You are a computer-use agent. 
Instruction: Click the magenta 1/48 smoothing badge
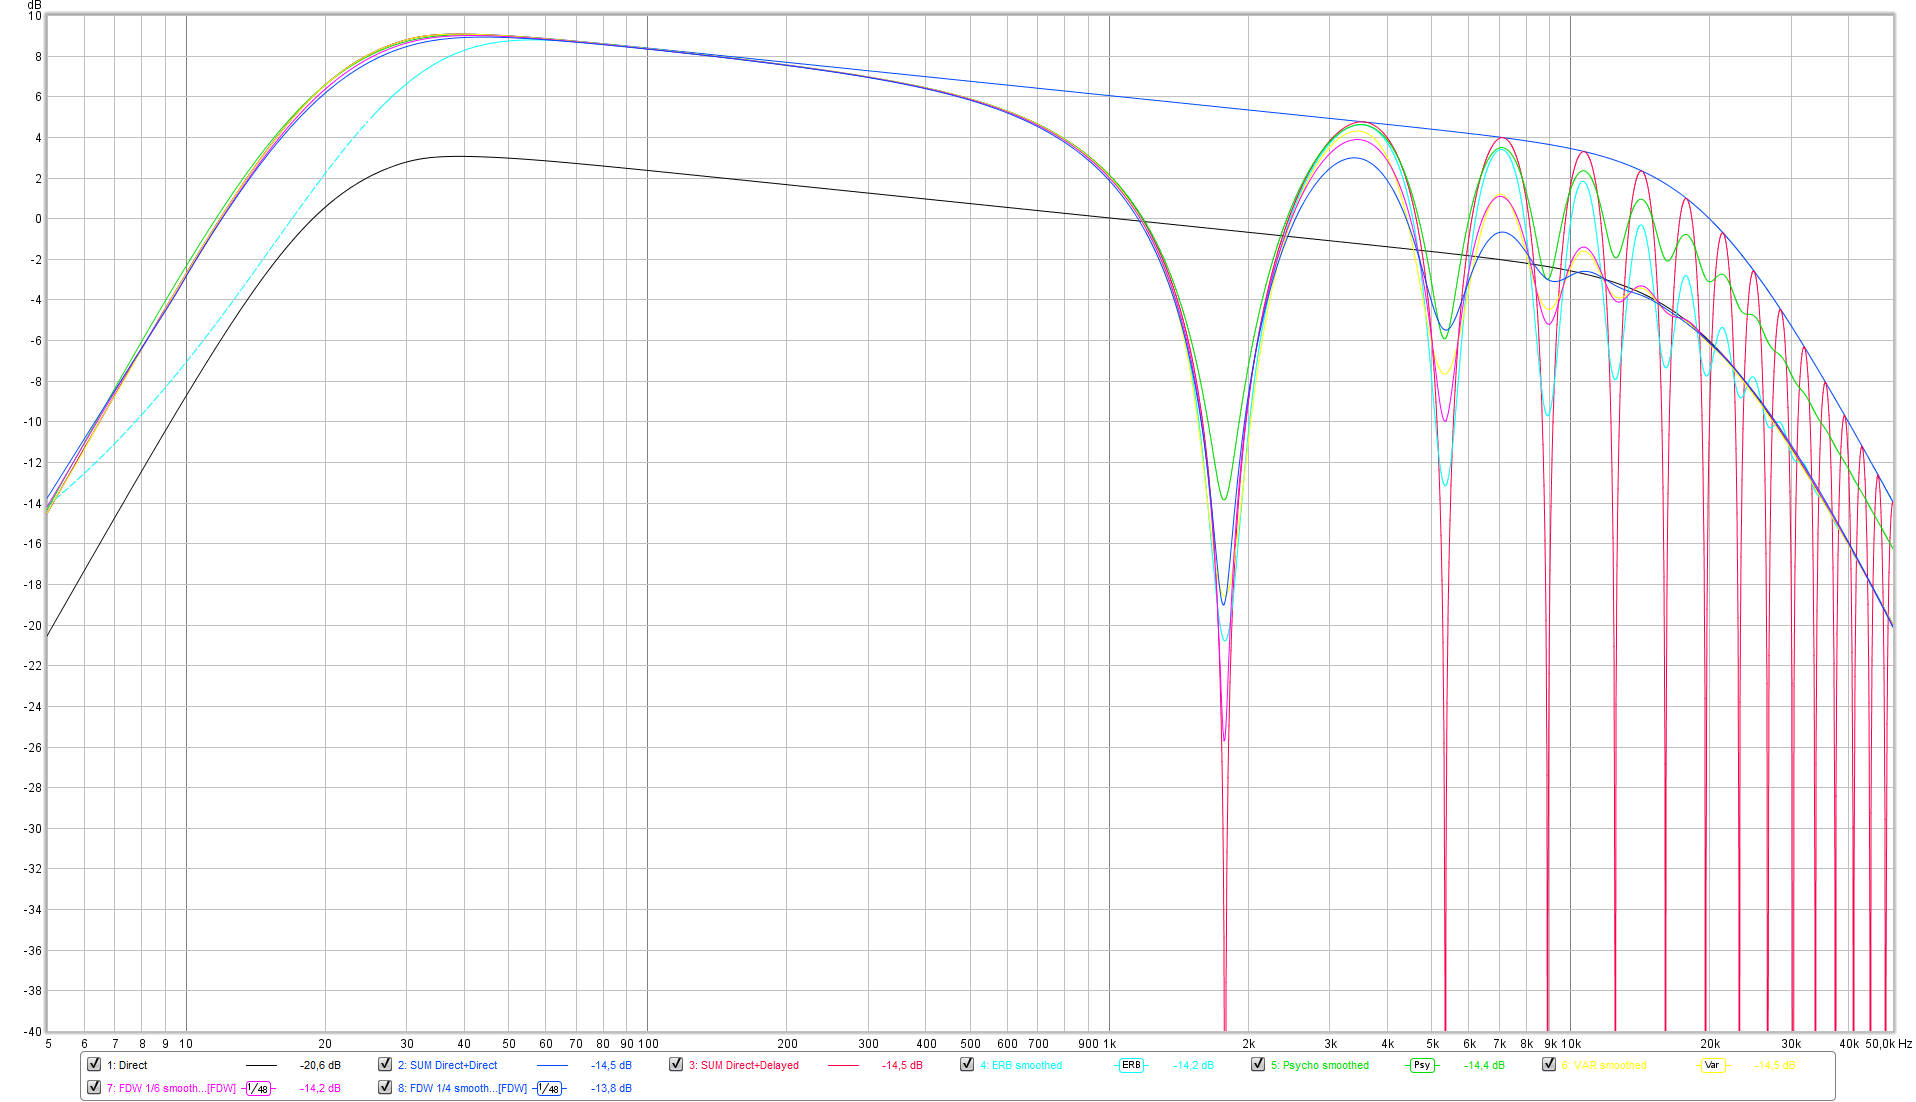(x=258, y=1088)
